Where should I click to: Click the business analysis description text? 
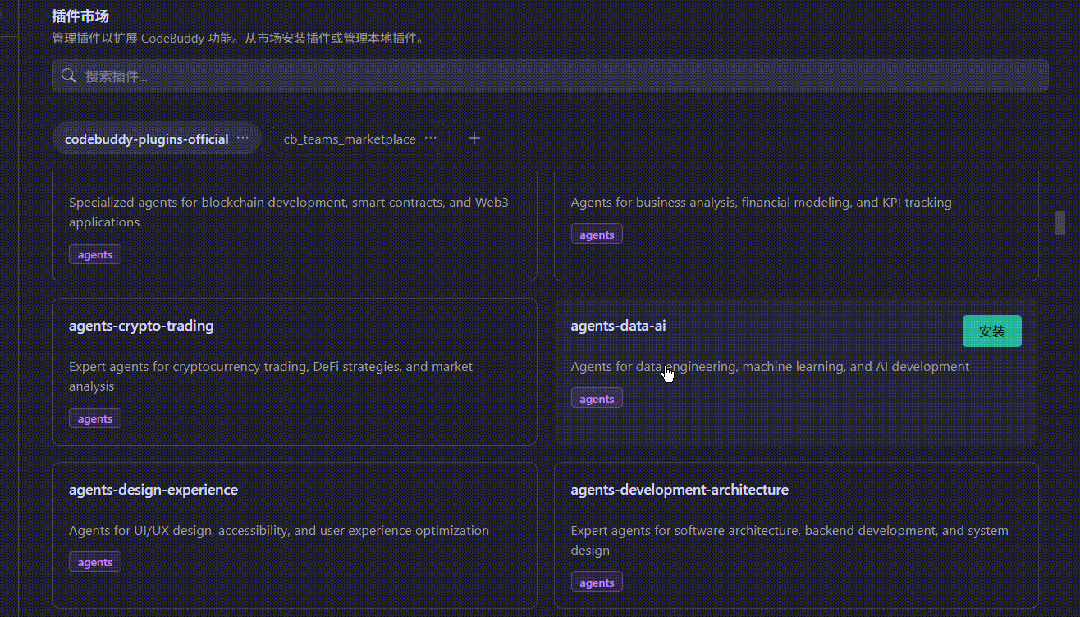tap(761, 202)
